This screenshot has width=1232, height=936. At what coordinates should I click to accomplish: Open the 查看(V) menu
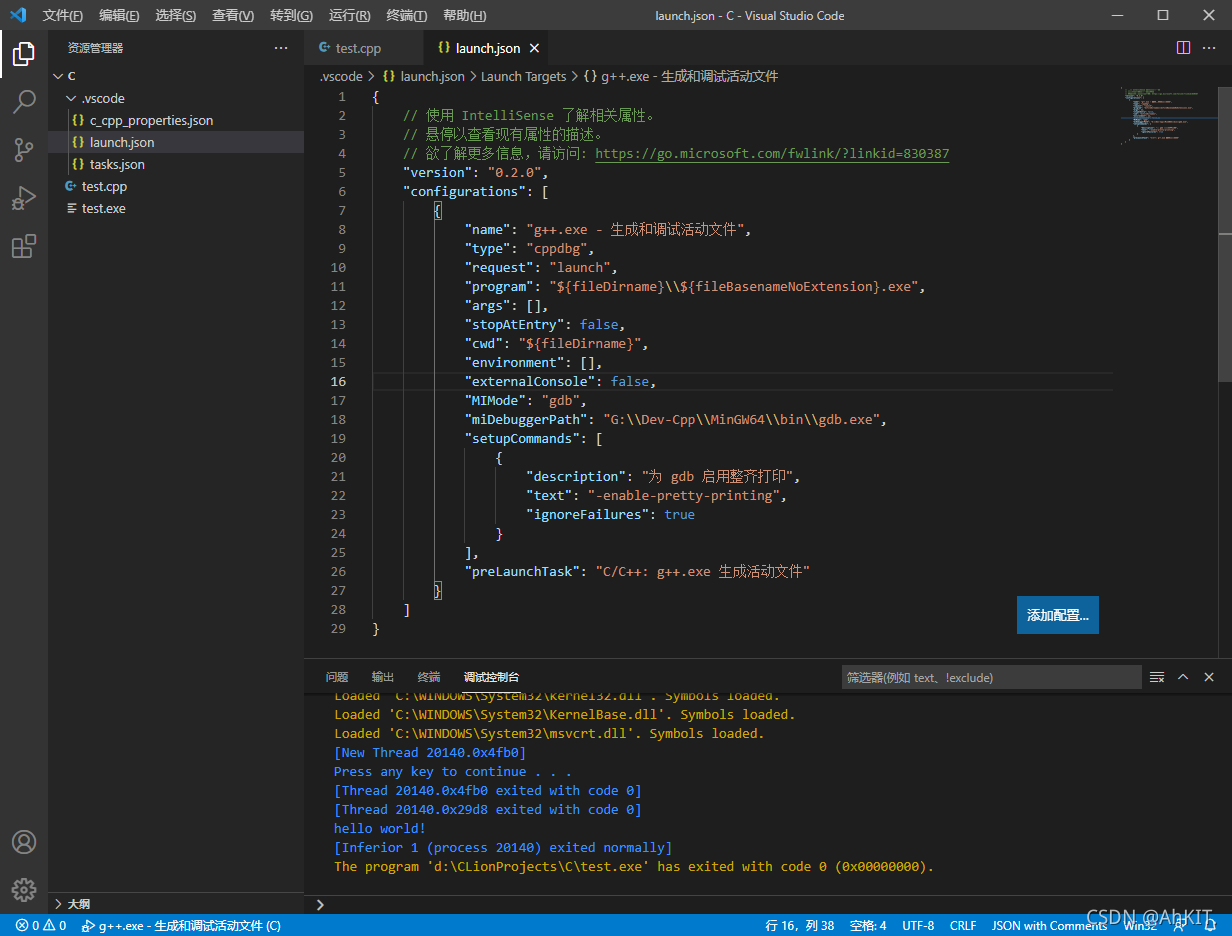tap(233, 15)
